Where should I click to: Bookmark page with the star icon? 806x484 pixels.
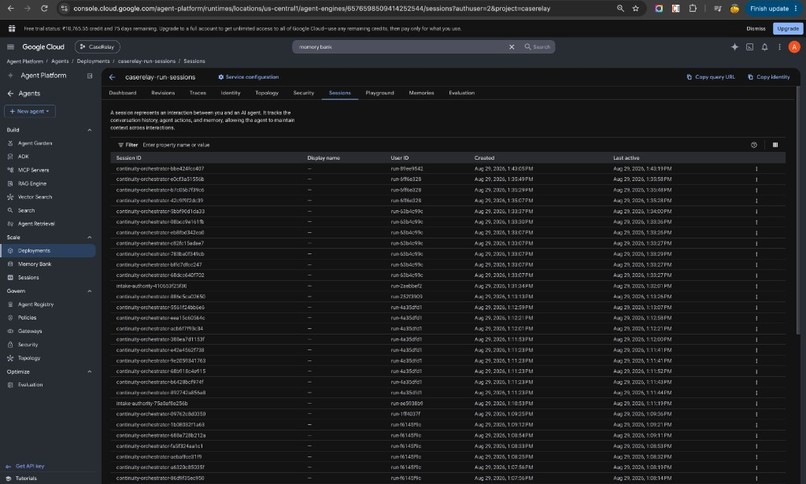click(x=636, y=9)
